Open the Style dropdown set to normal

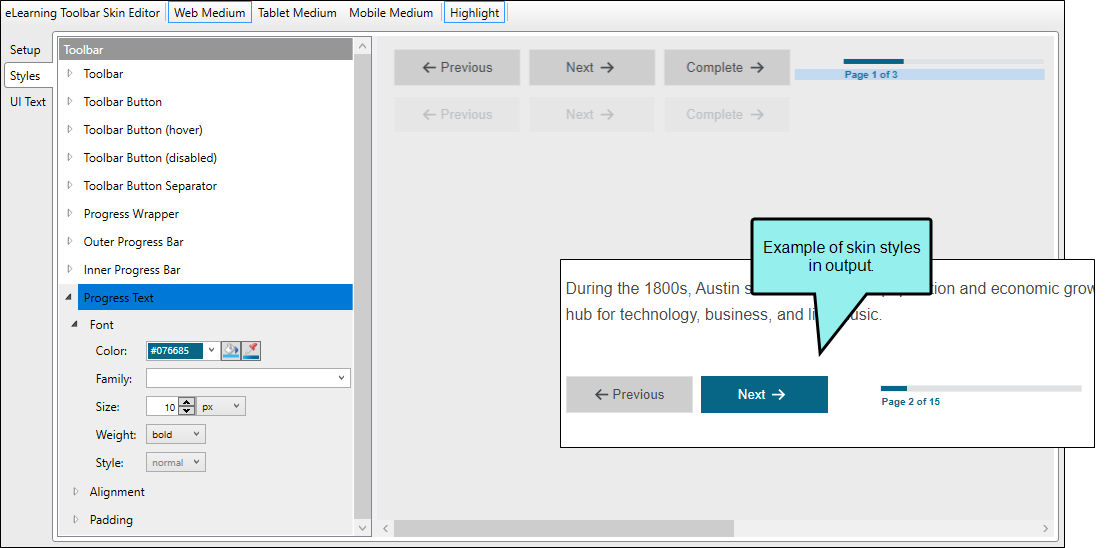click(x=176, y=463)
